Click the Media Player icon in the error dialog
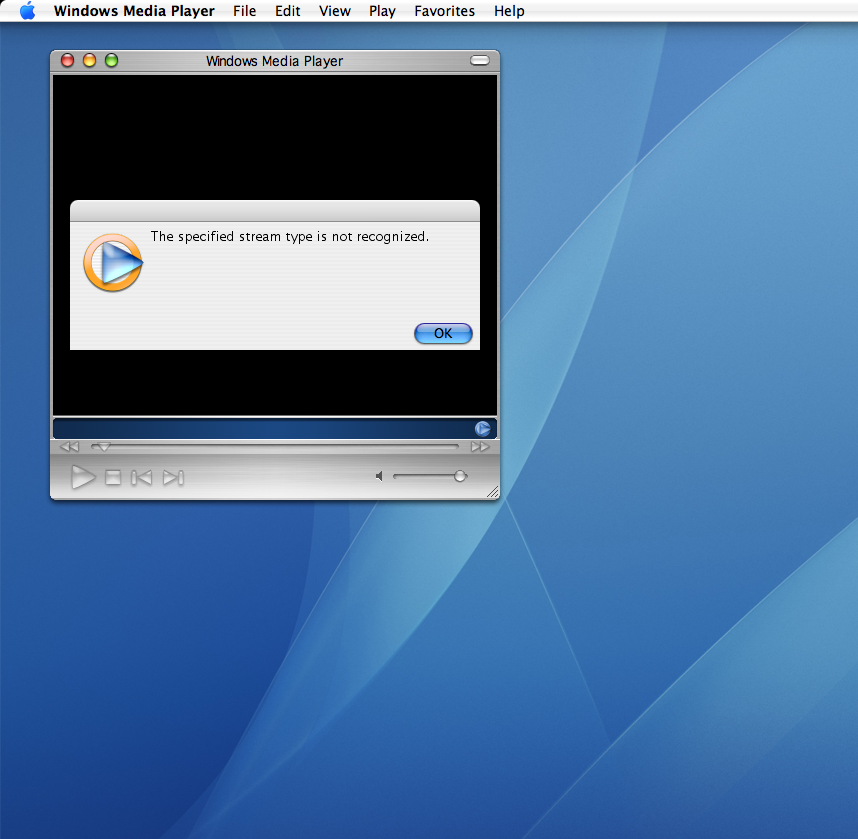858x839 pixels. (113, 263)
